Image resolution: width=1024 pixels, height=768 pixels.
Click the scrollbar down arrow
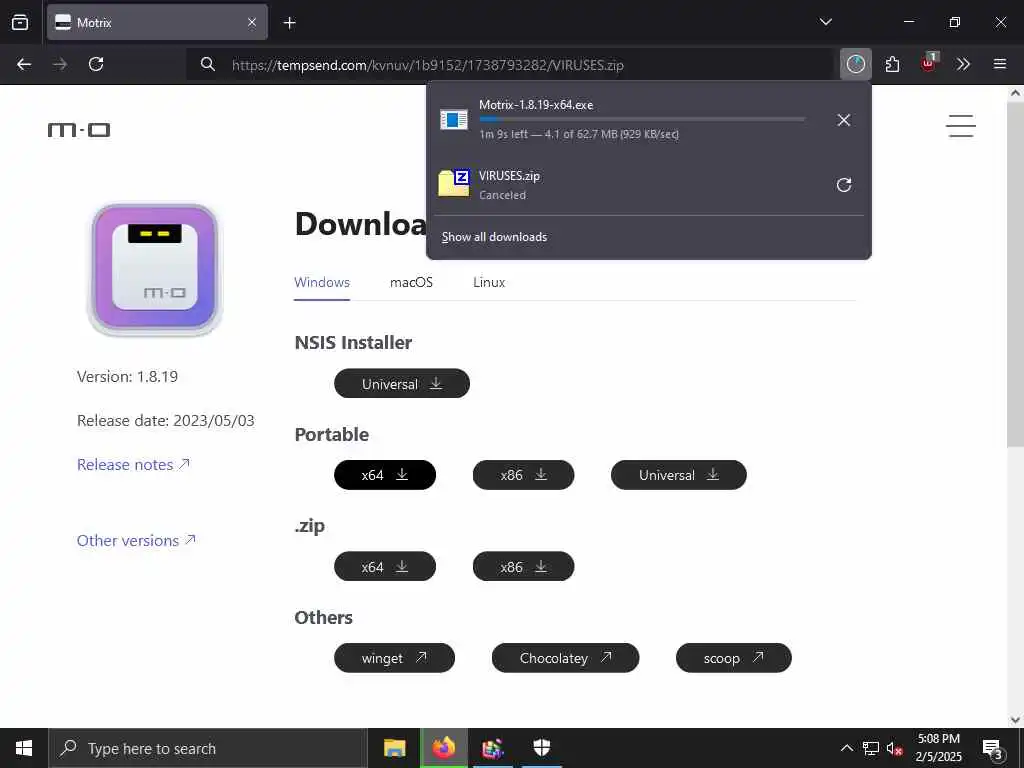tap(1015, 720)
